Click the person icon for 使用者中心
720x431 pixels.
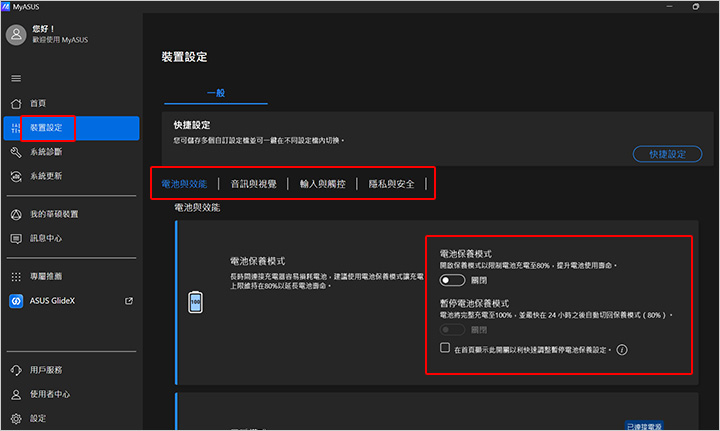coord(16,394)
